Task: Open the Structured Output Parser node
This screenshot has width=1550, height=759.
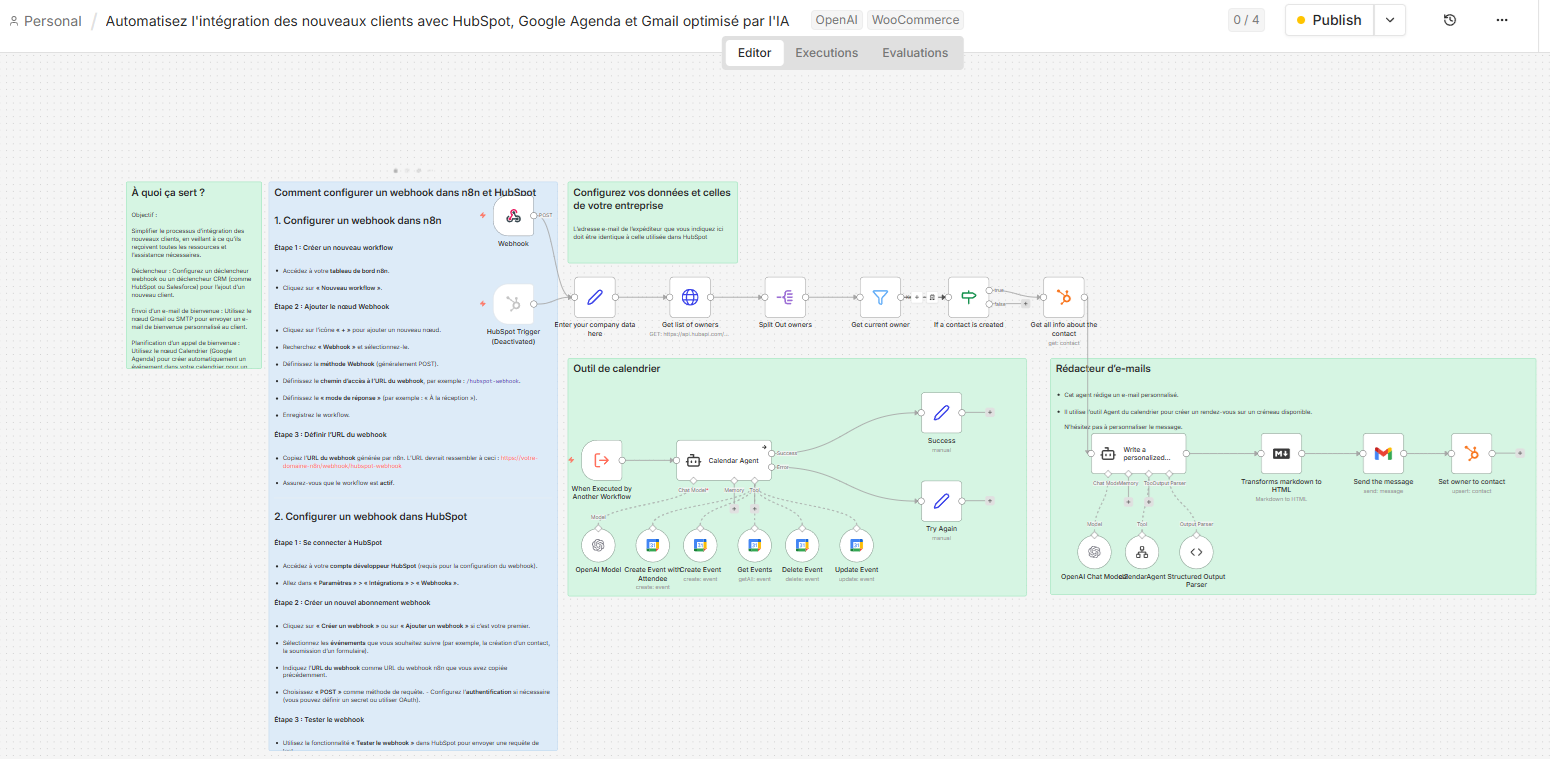Action: [1196, 551]
